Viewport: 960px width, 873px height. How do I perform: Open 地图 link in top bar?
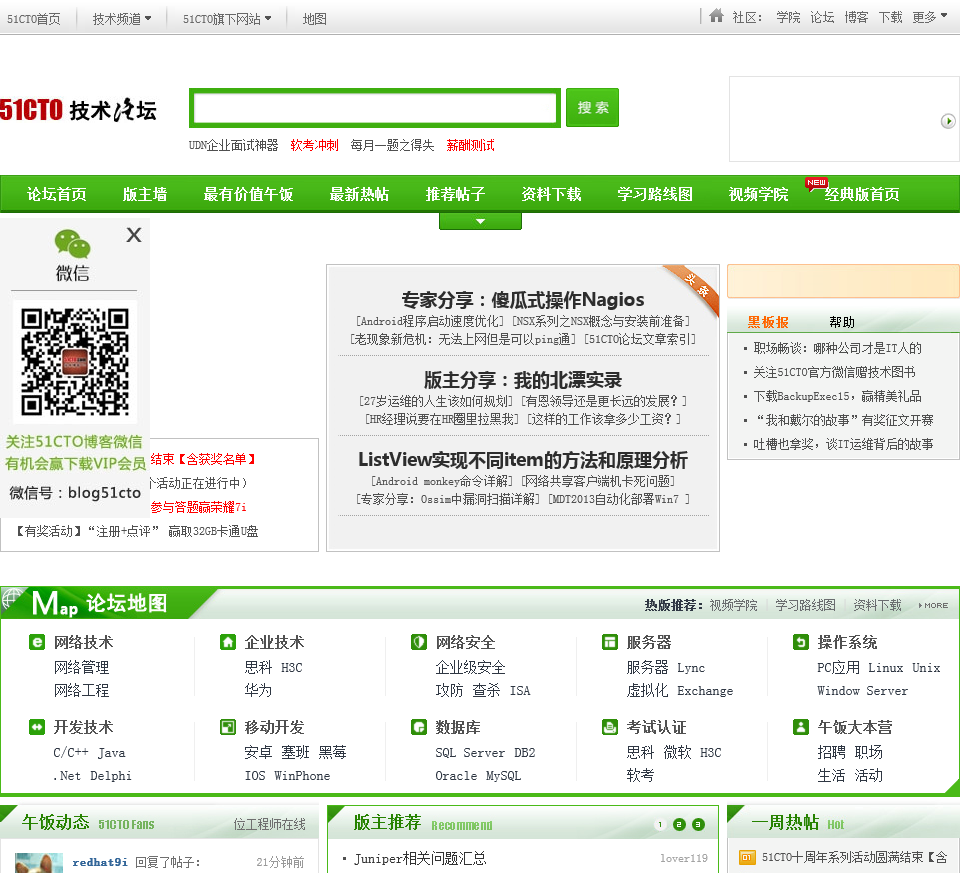(315, 19)
